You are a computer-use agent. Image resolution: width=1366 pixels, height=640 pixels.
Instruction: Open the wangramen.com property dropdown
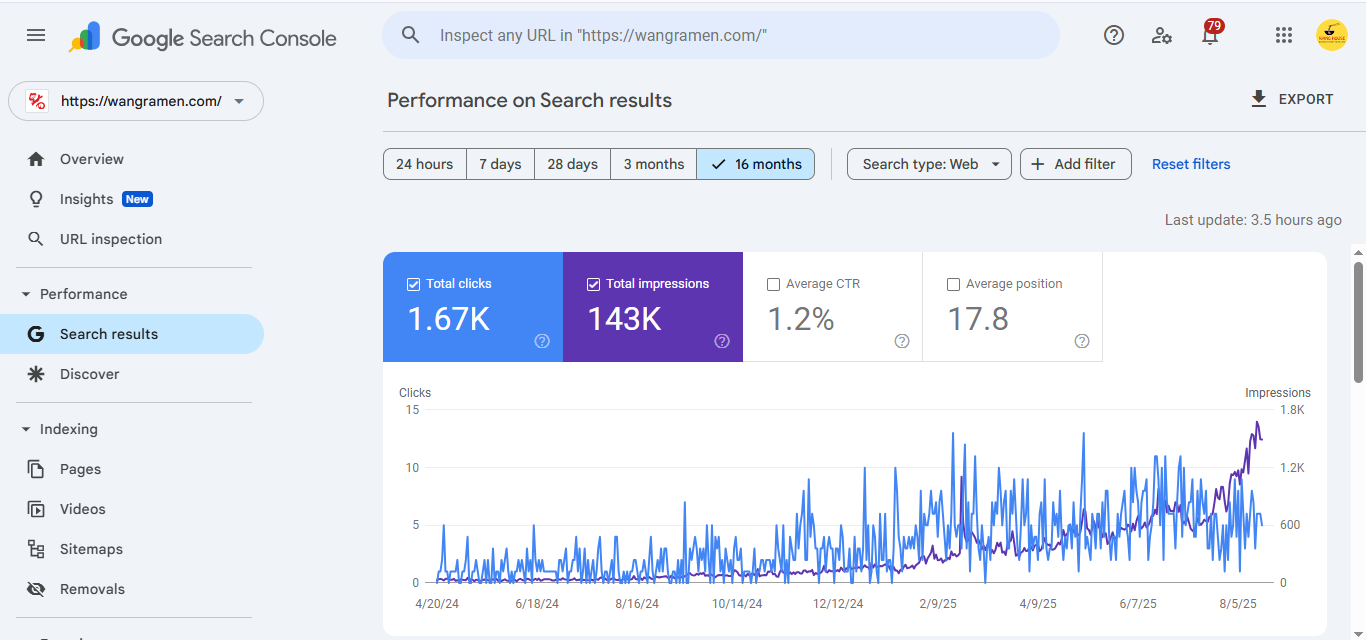pyautogui.click(x=136, y=101)
